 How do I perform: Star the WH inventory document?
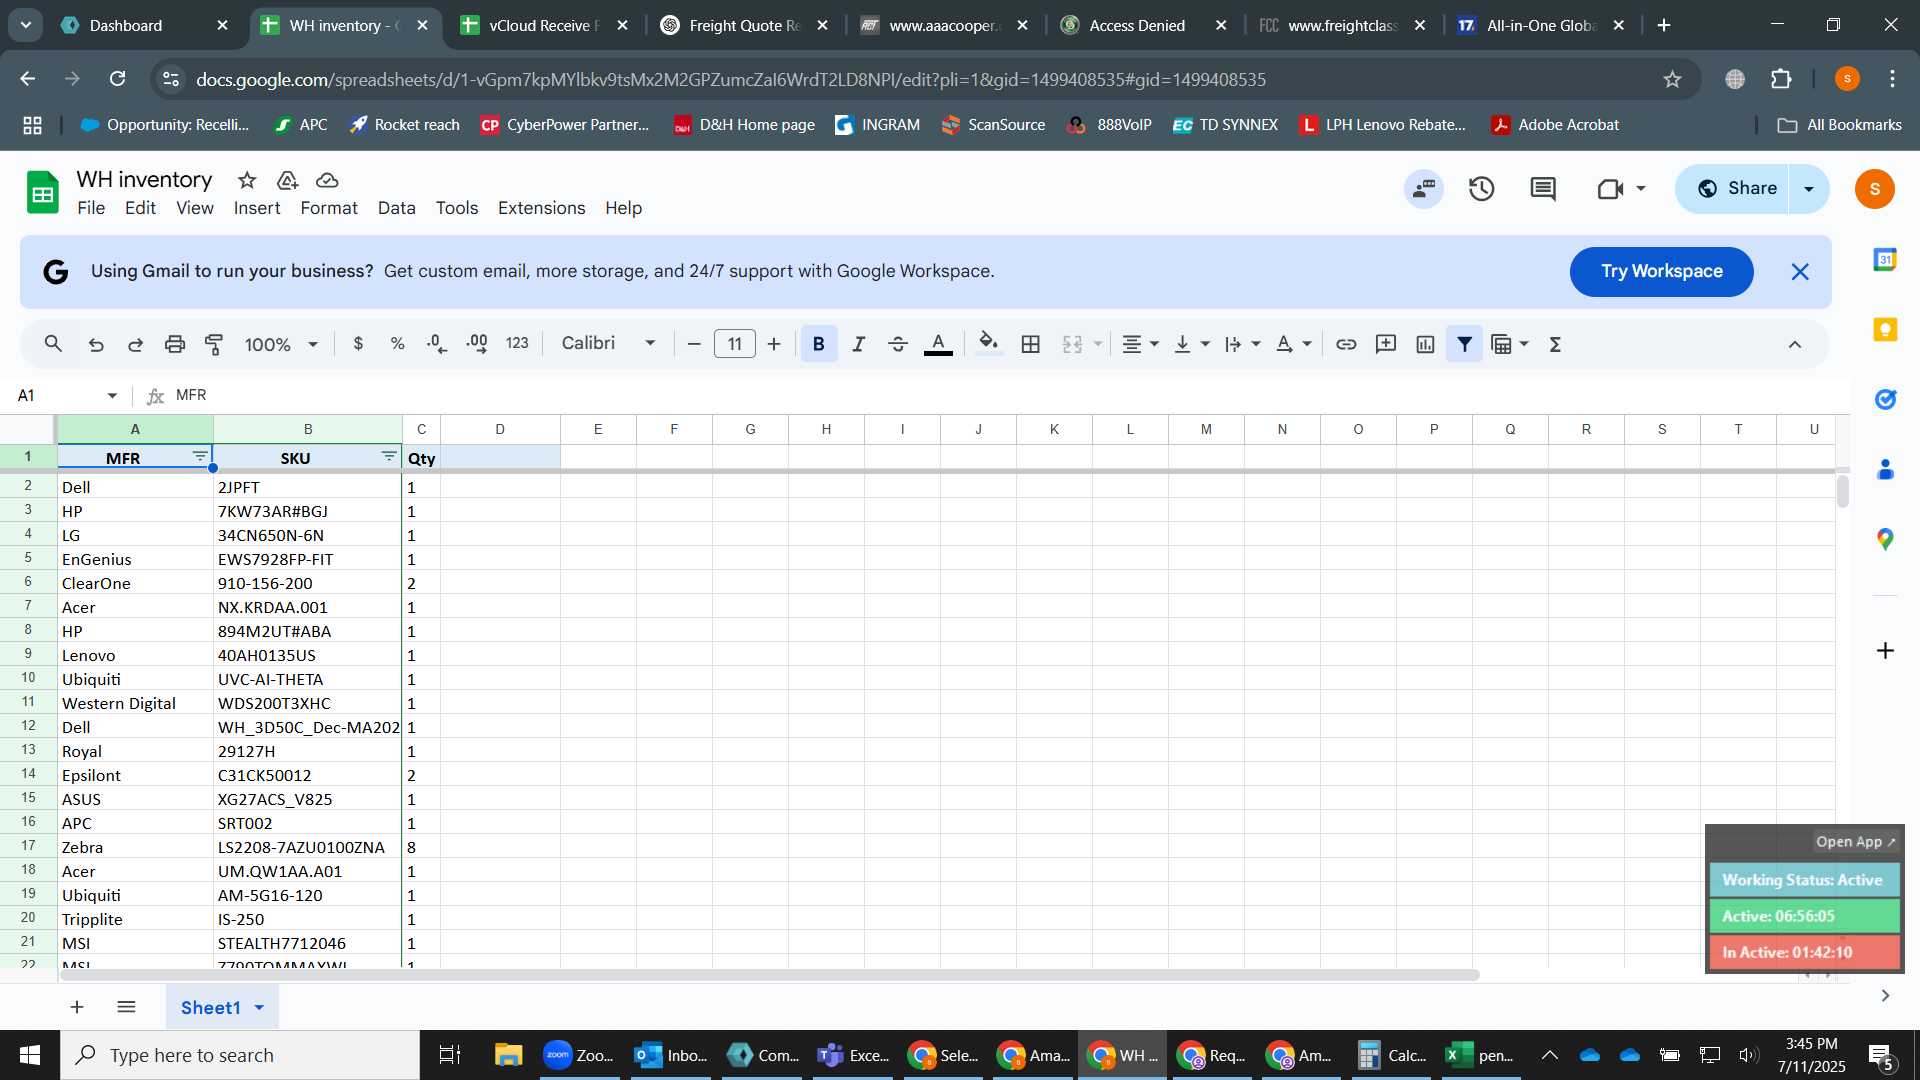[x=247, y=180]
